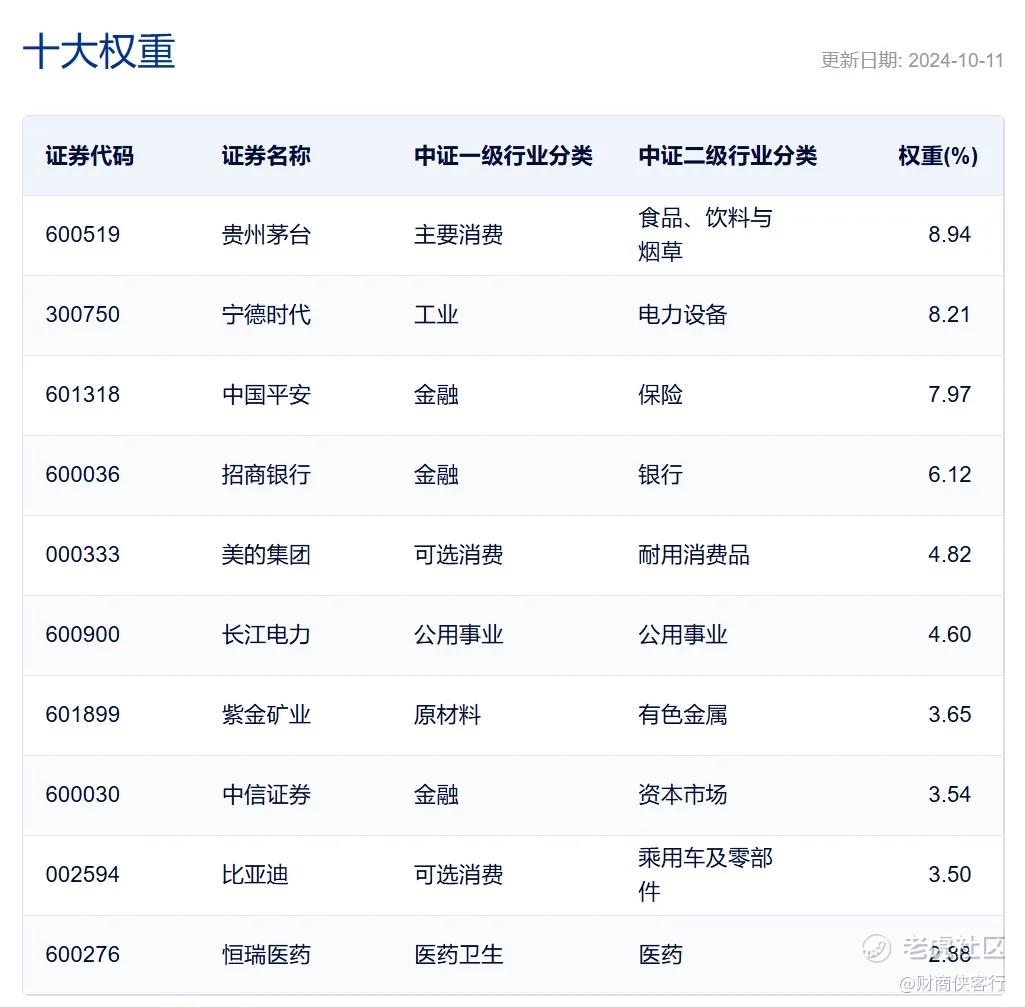Click 电力设备 sub-industry cell
Screen dimensions: 1025x1007
click(x=682, y=315)
